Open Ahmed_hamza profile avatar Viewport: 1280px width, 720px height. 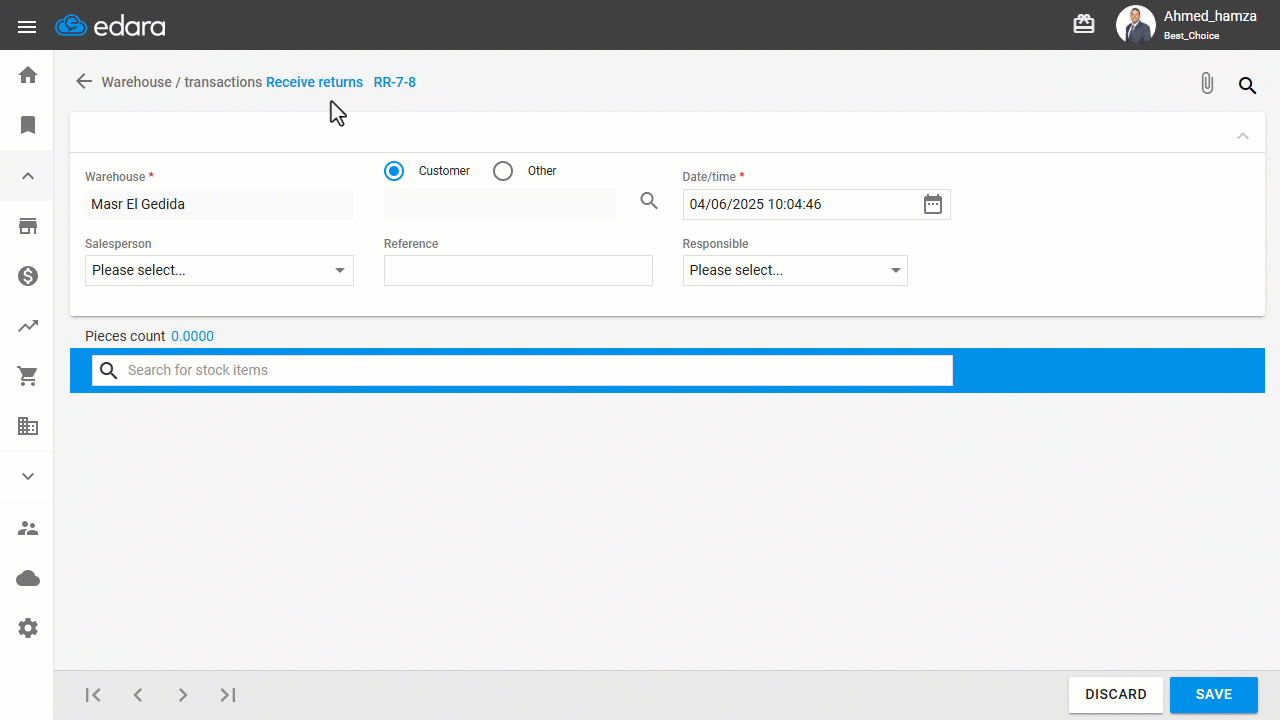pyautogui.click(x=1135, y=25)
